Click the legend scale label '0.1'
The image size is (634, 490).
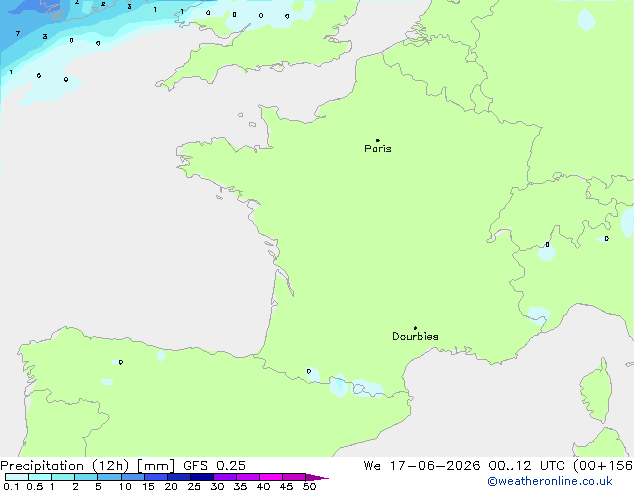(11, 486)
